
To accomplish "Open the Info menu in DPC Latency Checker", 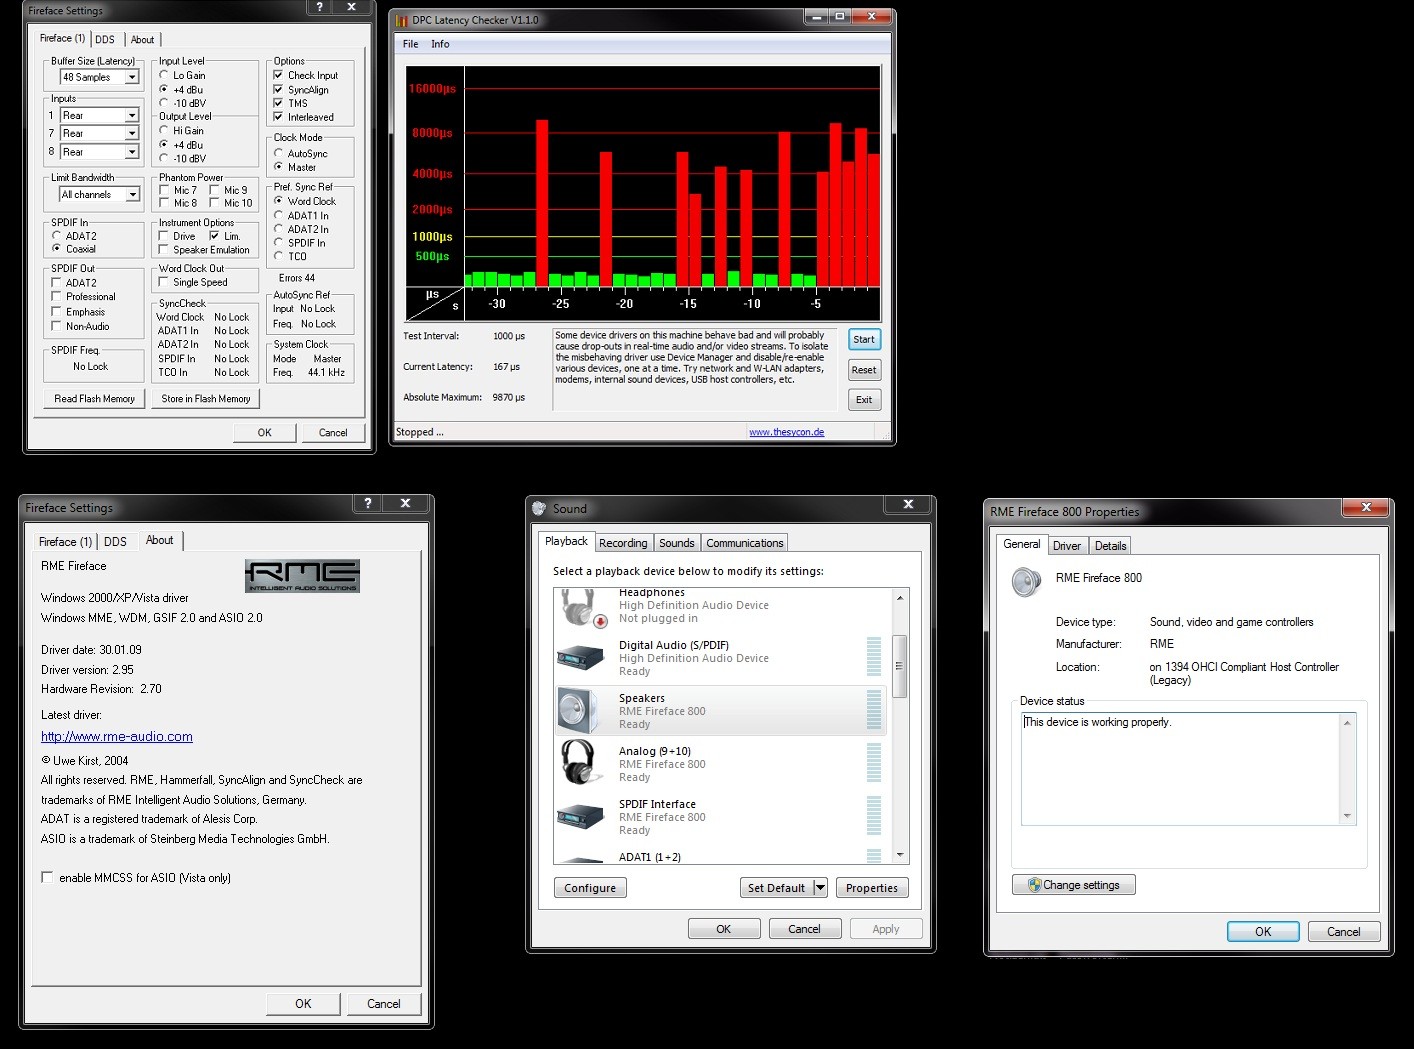I will [x=440, y=44].
